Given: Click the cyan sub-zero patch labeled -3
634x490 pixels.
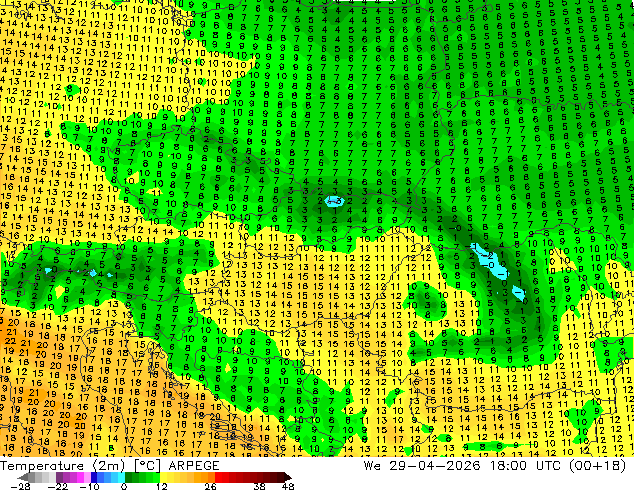Looking at the screenshot, I should pos(335,201).
